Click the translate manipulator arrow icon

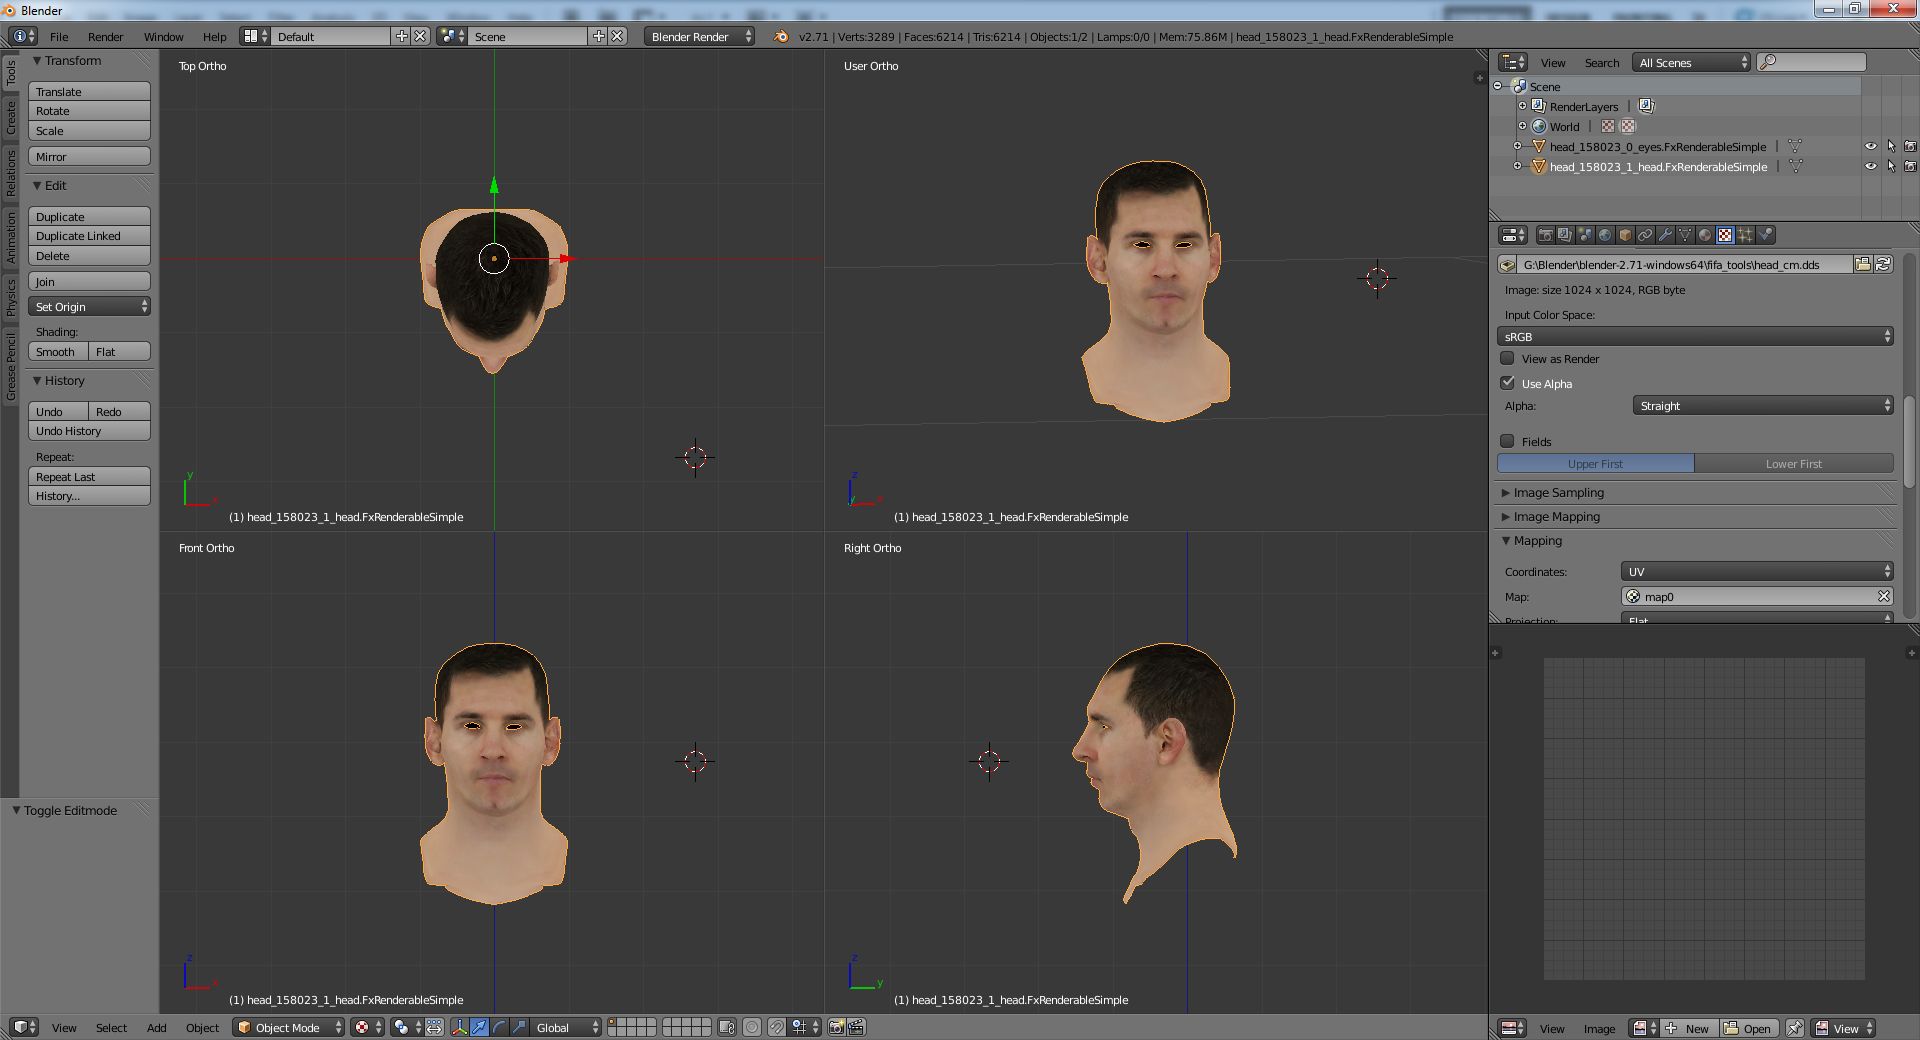(479, 1027)
